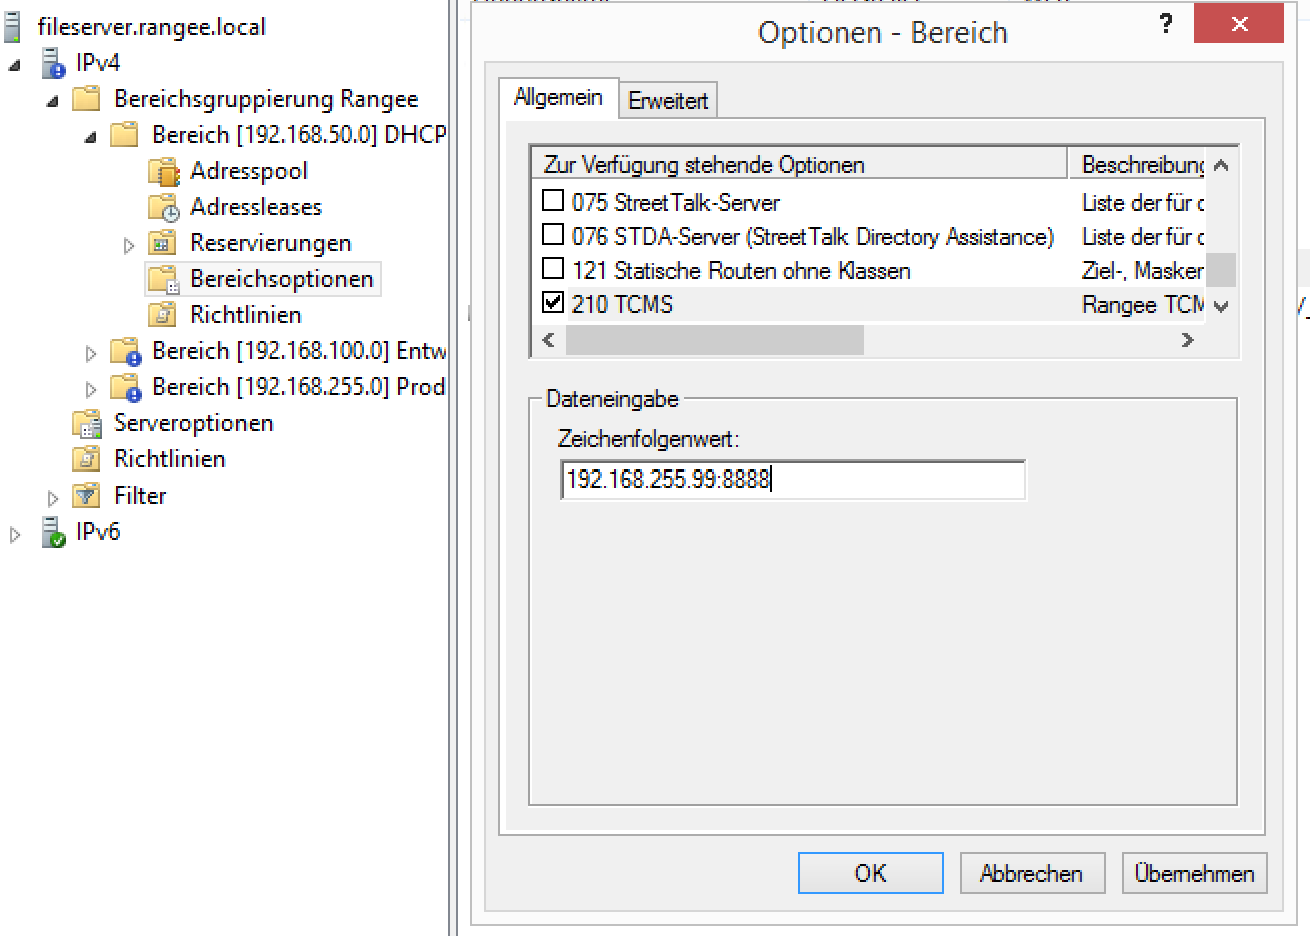Click the fileserver.rangee.local server icon
Image resolution: width=1310 pixels, height=936 pixels.
point(13,27)
